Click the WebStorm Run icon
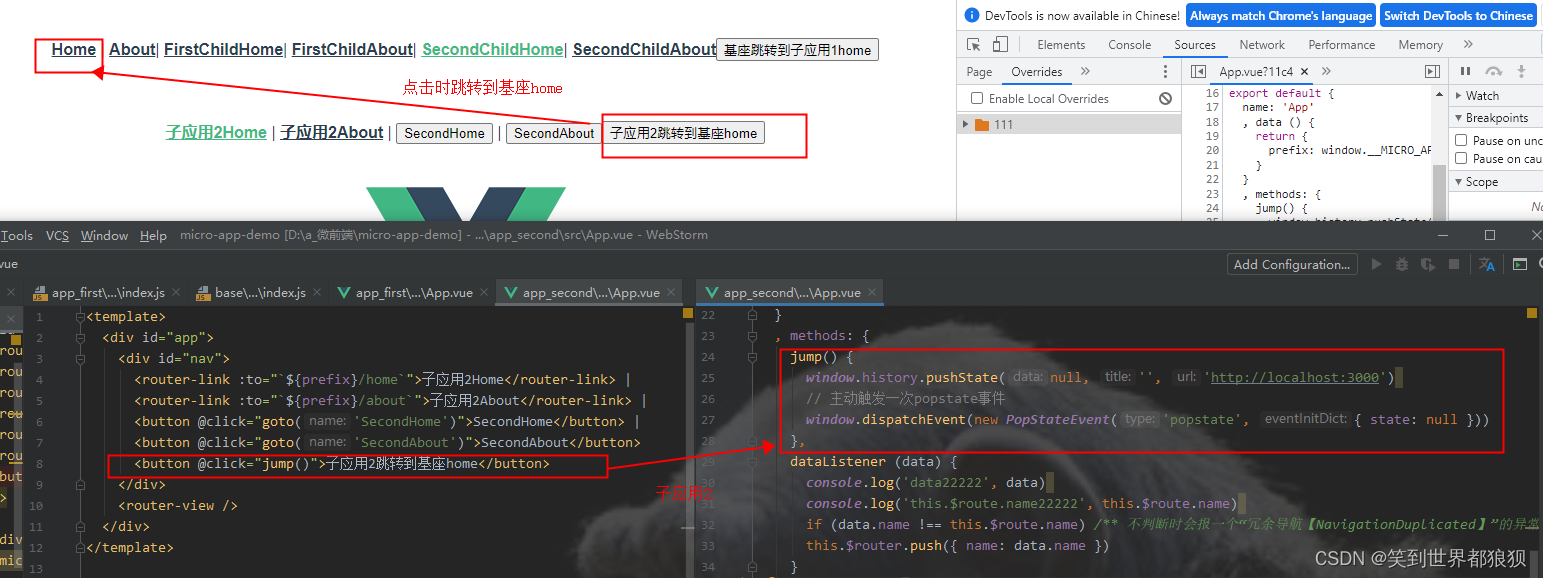 pos(1376,264)
